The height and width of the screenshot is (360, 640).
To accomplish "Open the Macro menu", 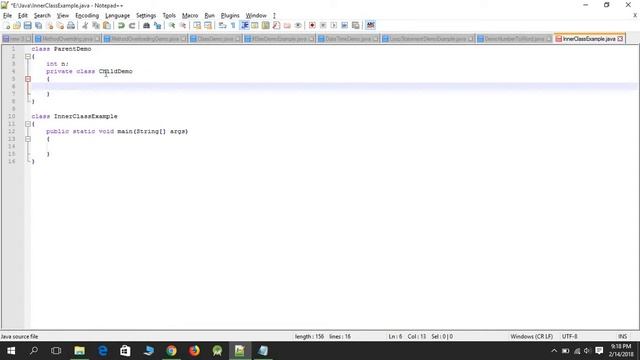I will click(190, 16).
